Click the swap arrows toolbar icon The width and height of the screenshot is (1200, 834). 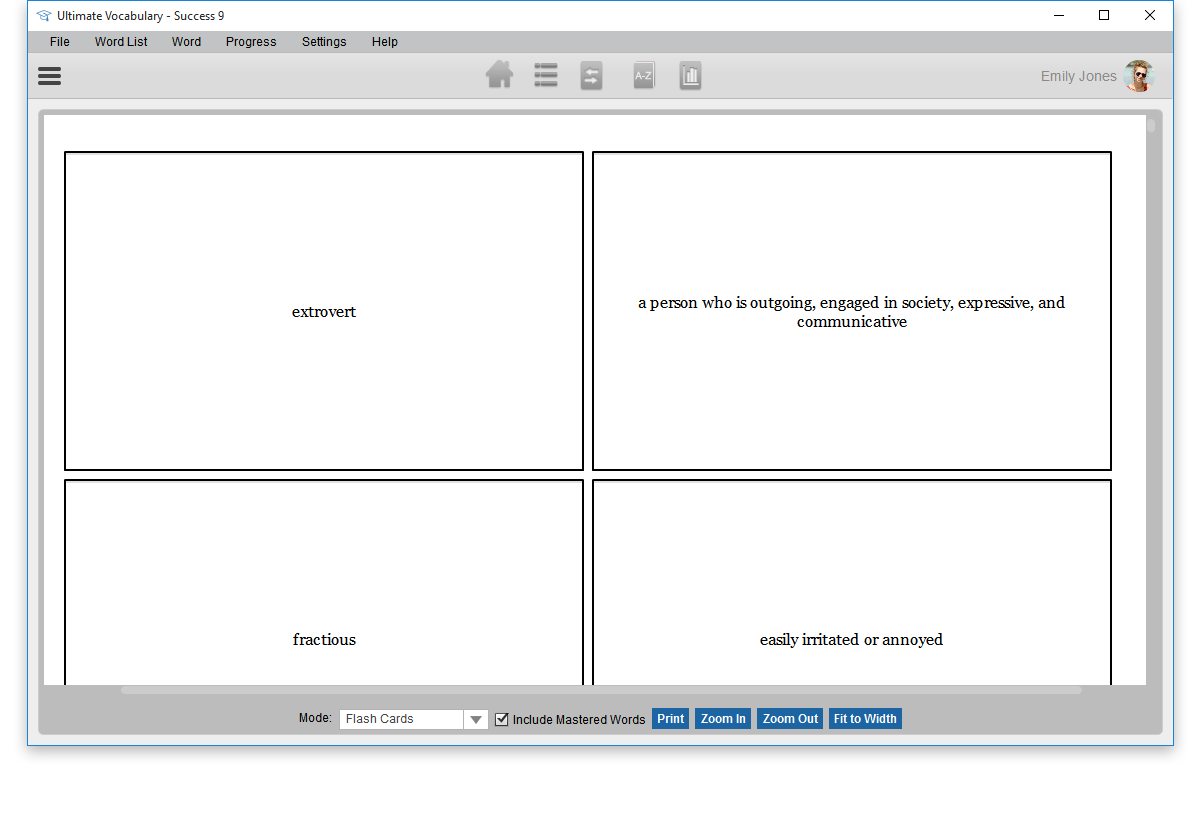click(x=592, y=76)
